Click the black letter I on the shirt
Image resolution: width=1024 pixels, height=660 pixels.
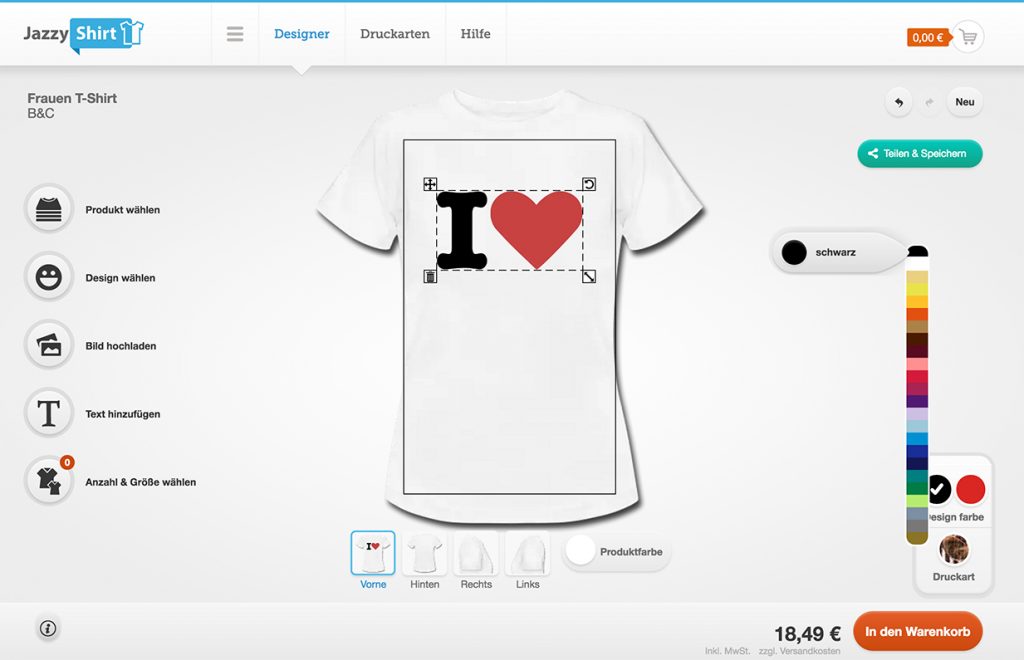click(x=462, y=230)
